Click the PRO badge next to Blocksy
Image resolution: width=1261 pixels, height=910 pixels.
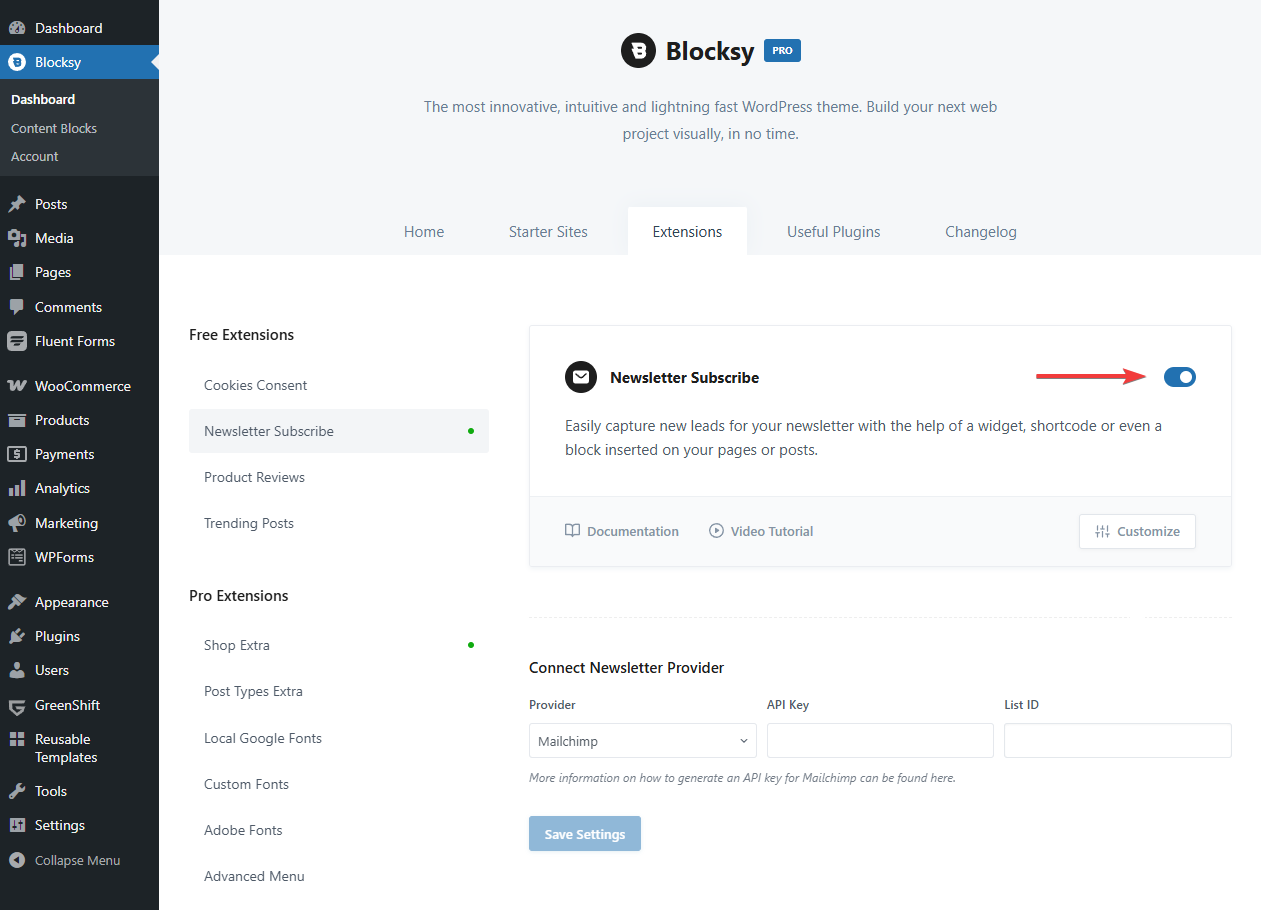coord(782,50)
